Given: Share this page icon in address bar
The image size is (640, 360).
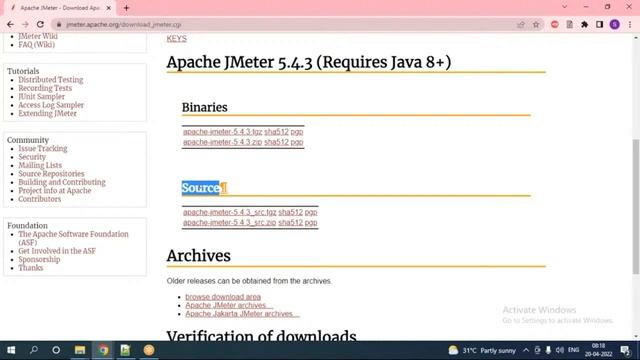Looking at the screenshot, I should (x=521, y=24).
